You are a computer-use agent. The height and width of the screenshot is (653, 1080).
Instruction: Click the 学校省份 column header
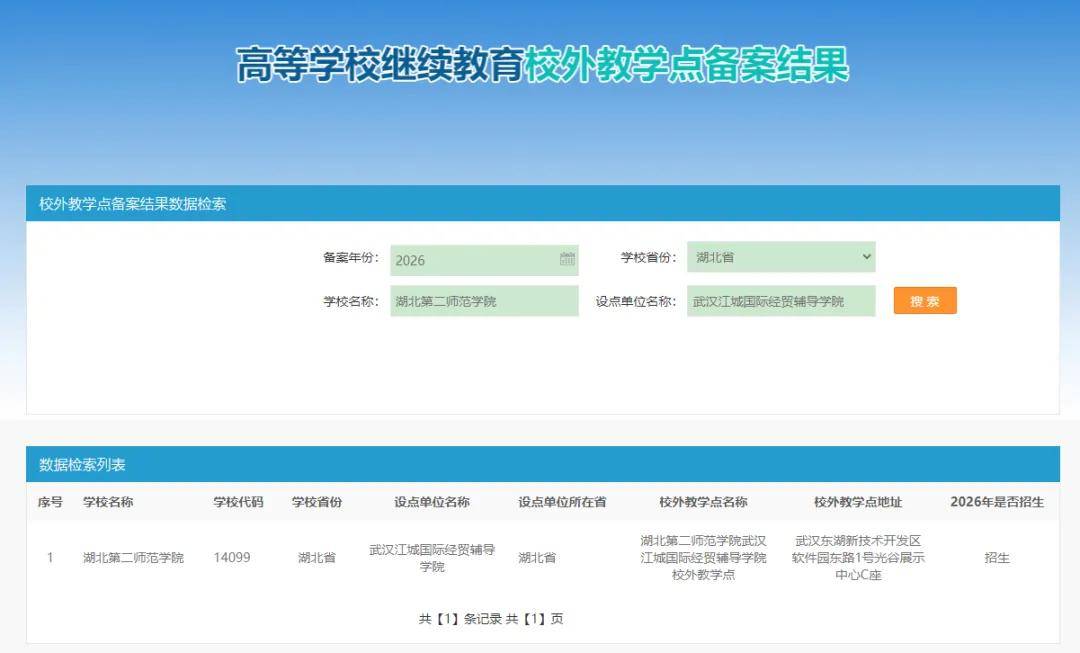317,502
